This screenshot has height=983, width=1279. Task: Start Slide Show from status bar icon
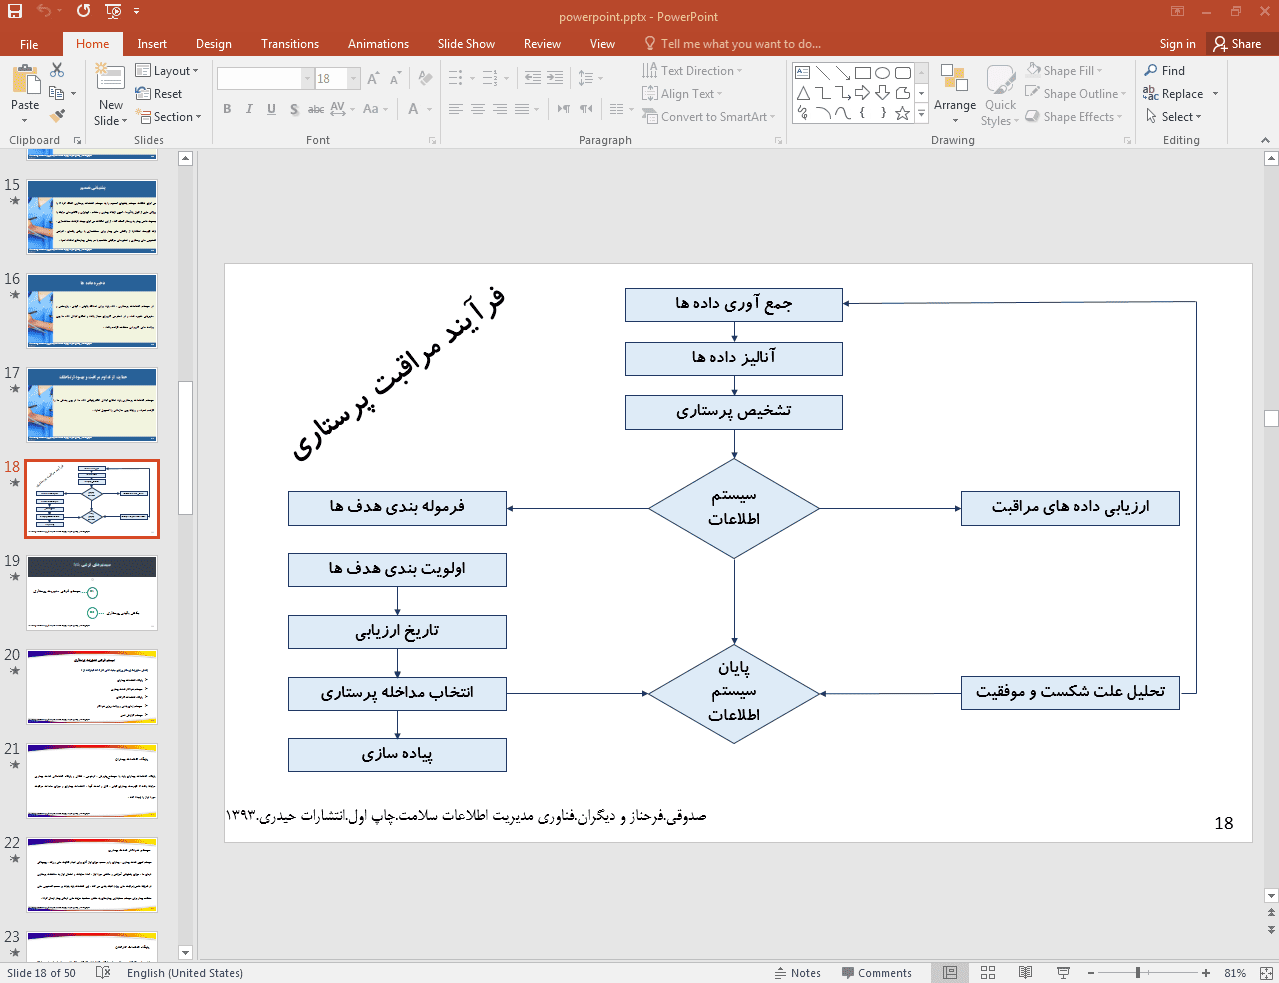click(1063, 972)
